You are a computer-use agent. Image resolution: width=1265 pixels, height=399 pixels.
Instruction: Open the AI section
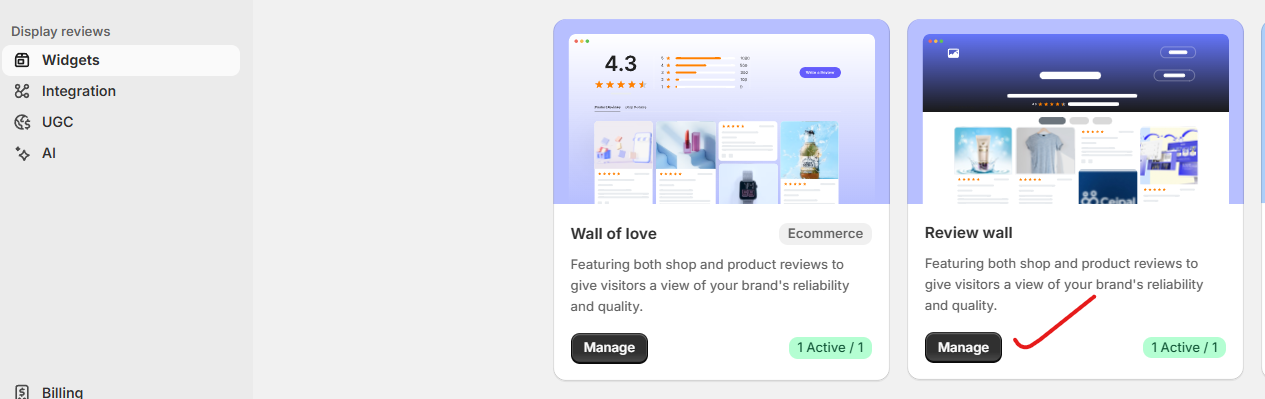(121, 153)
